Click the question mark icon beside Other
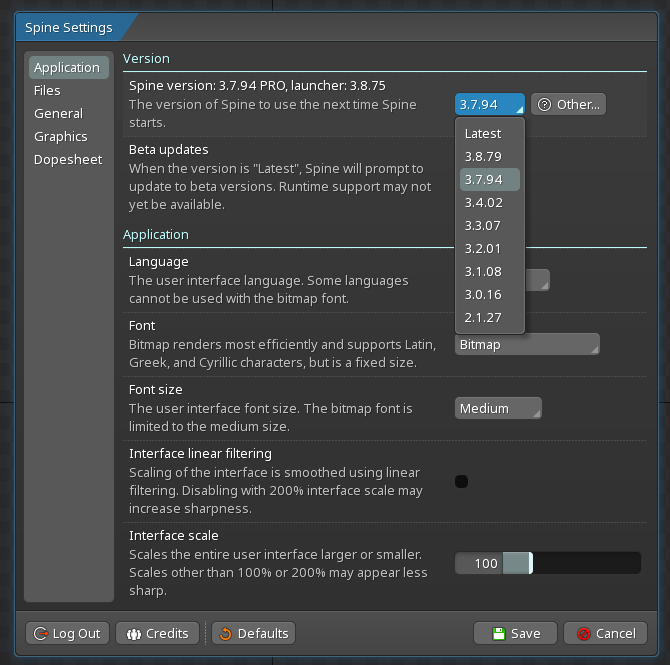The width and height of the screenshot is (670, 665). (x=544, y=105)
